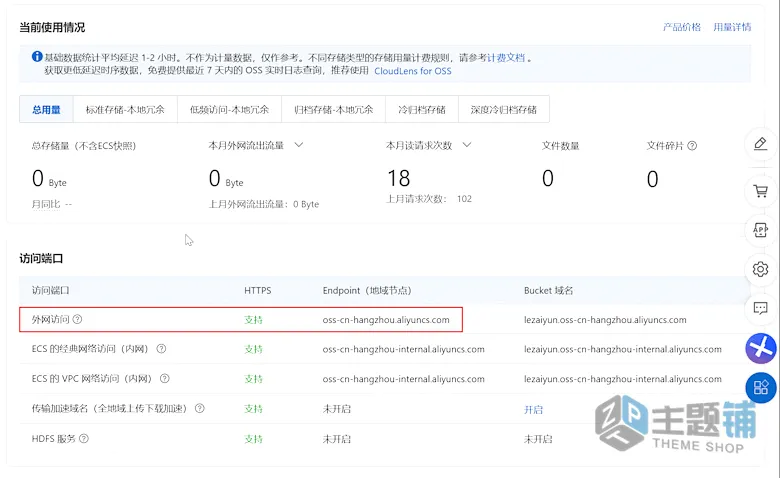Click 总存储量（不含ECS快照）label
780x478 pixels.
[x=84, y=146]
